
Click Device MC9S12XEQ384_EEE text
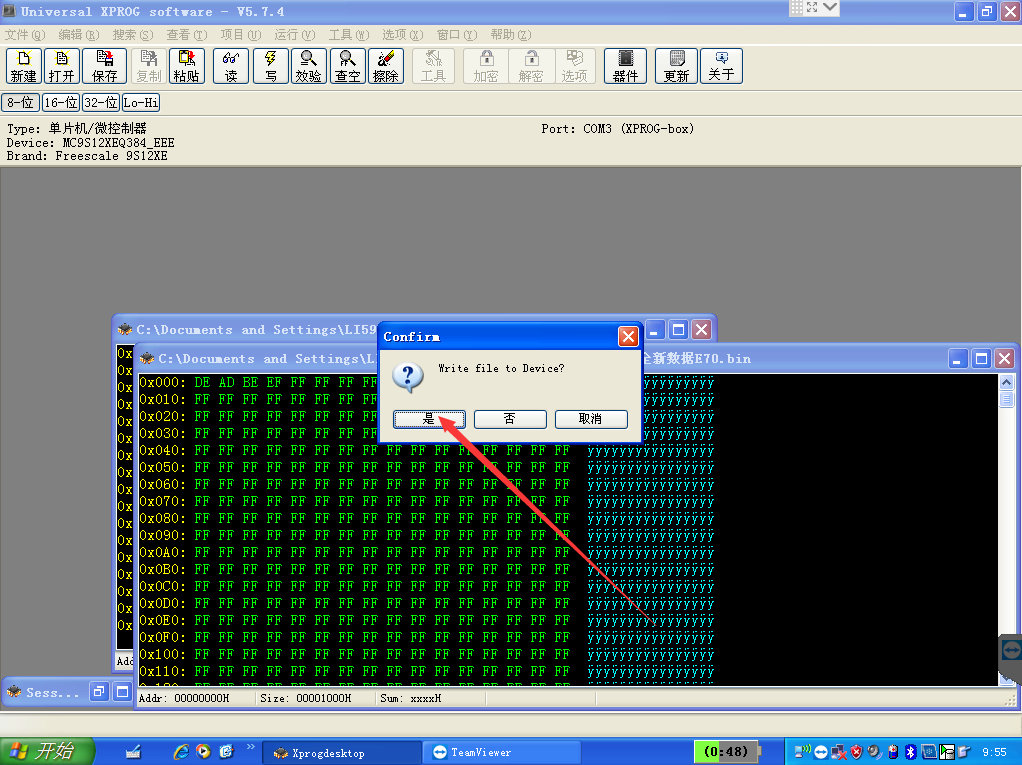tap(91, 143)
